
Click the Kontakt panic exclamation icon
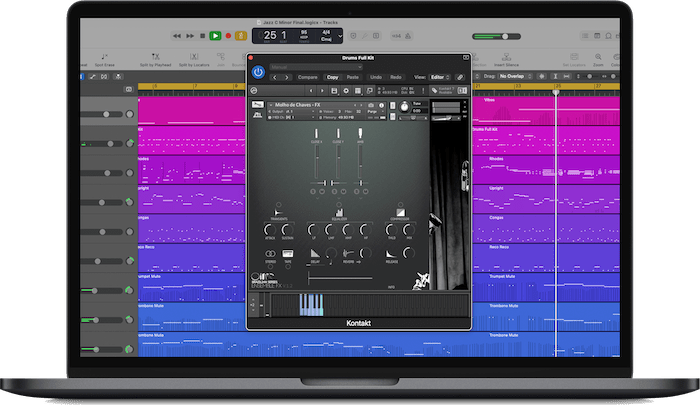(x=423, y=91)
